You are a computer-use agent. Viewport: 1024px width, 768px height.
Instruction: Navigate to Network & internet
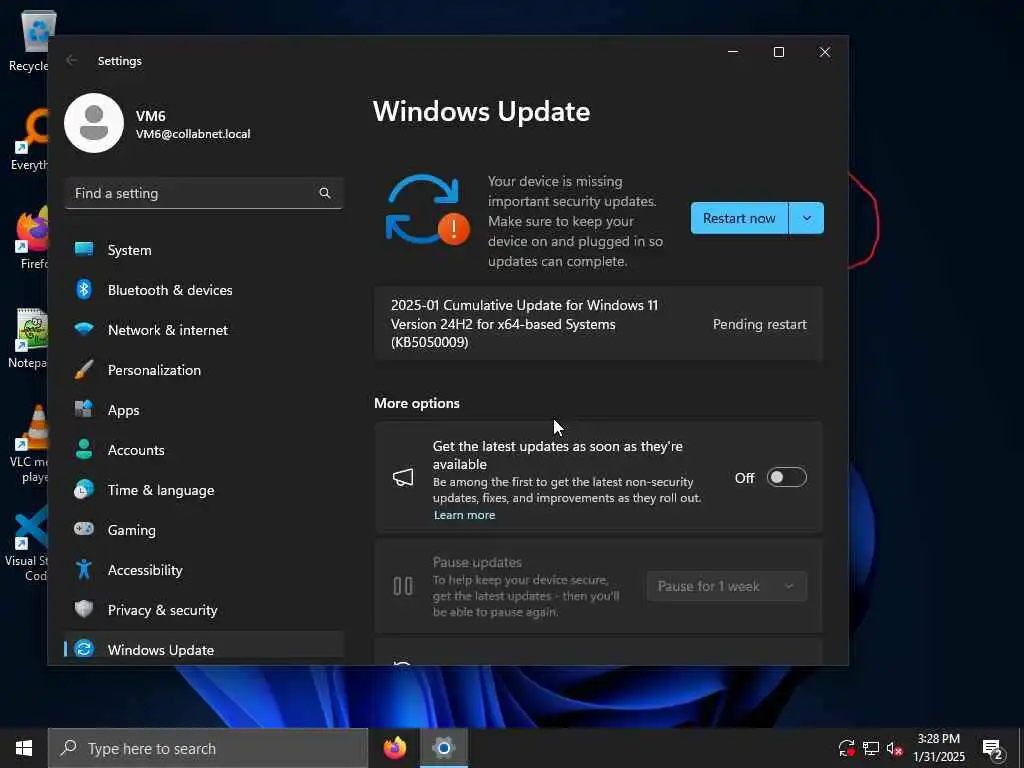pos(204,329)
